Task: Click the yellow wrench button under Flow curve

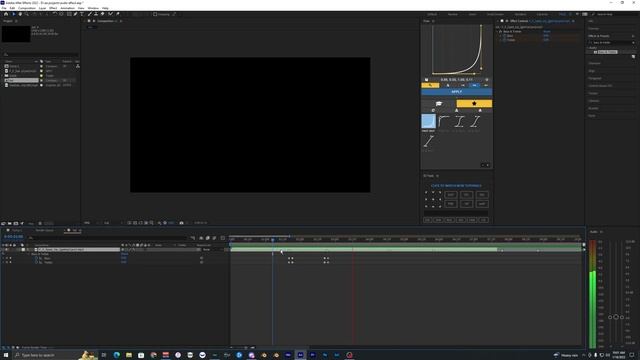Action: (430, 85)
